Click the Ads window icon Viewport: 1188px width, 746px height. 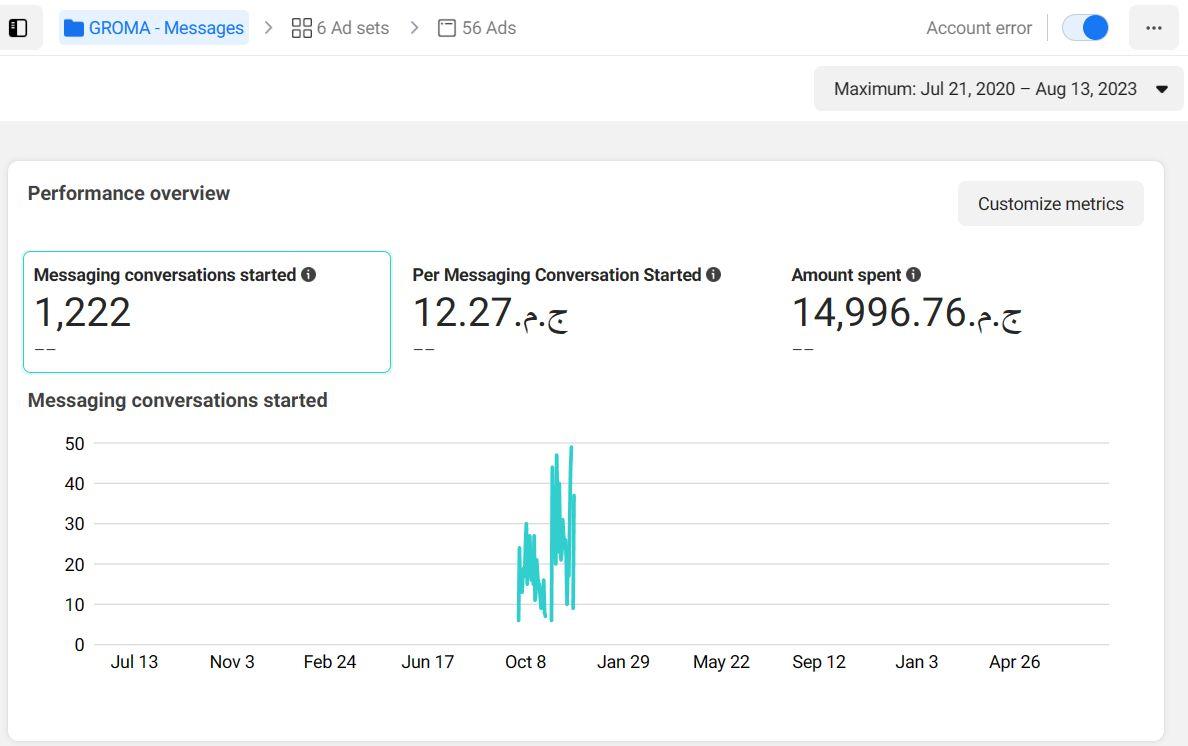point(447,28)
